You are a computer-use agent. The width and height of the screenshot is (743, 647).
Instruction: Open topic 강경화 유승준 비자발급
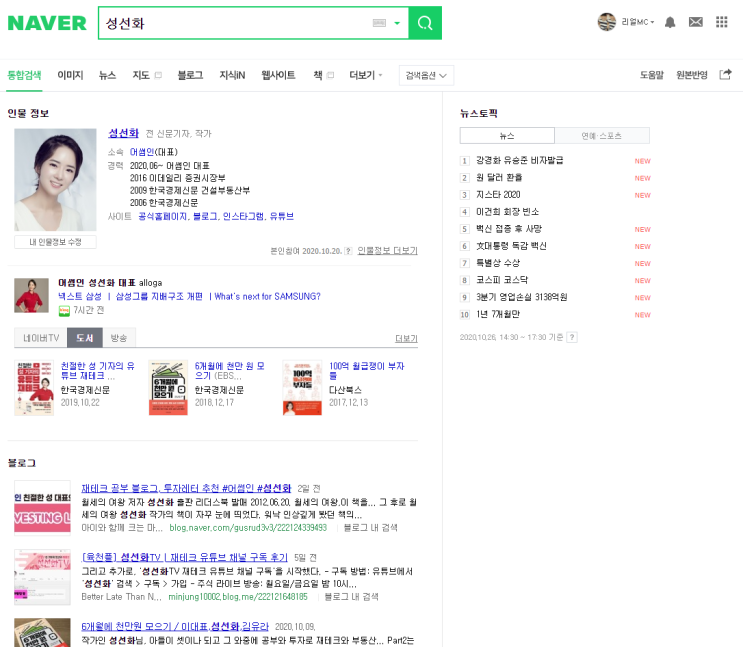[x=519, y=161]
